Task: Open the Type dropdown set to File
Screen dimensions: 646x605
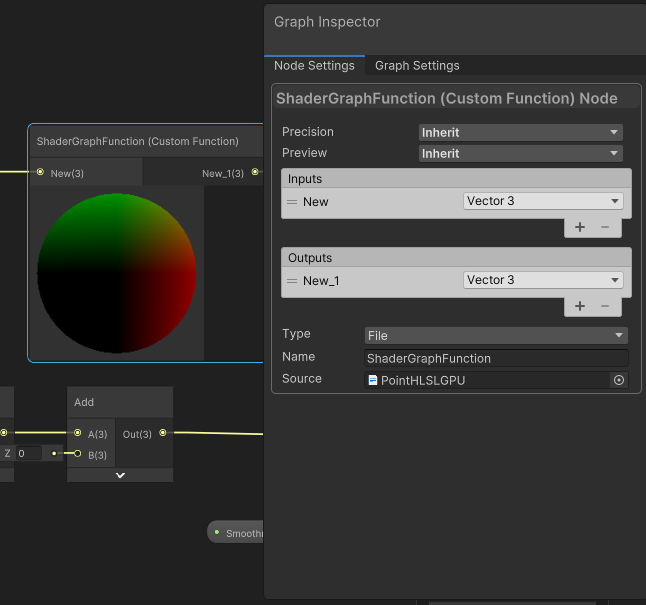Action: [496, 335]
